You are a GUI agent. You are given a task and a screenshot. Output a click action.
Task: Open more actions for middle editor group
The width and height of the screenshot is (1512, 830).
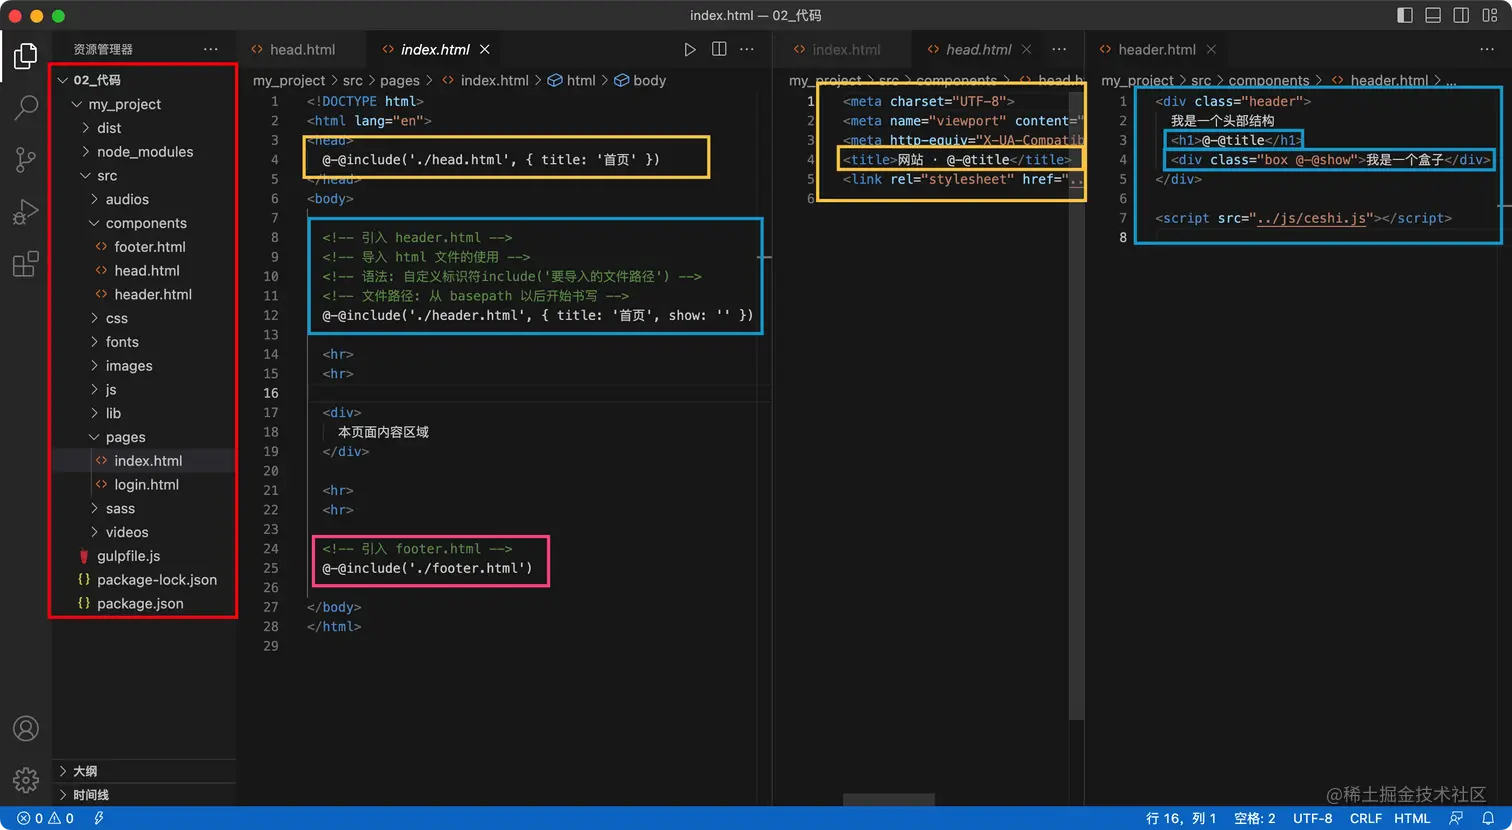pos(1059,49)
